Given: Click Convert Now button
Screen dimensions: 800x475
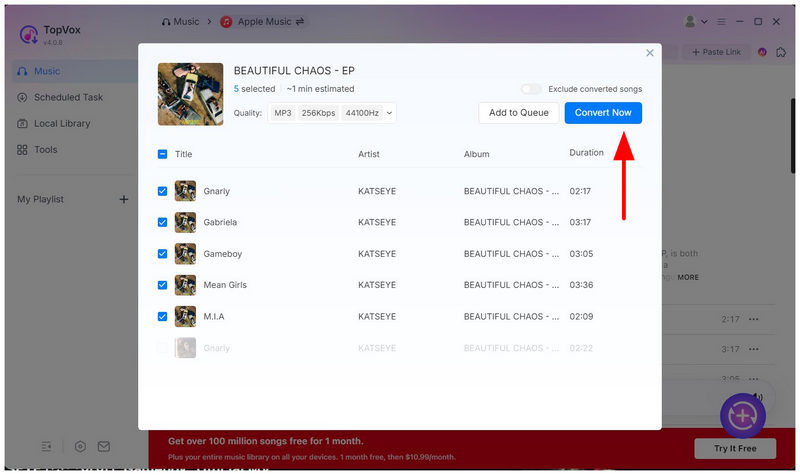Looking at the screenshot, I should point(603,113).
